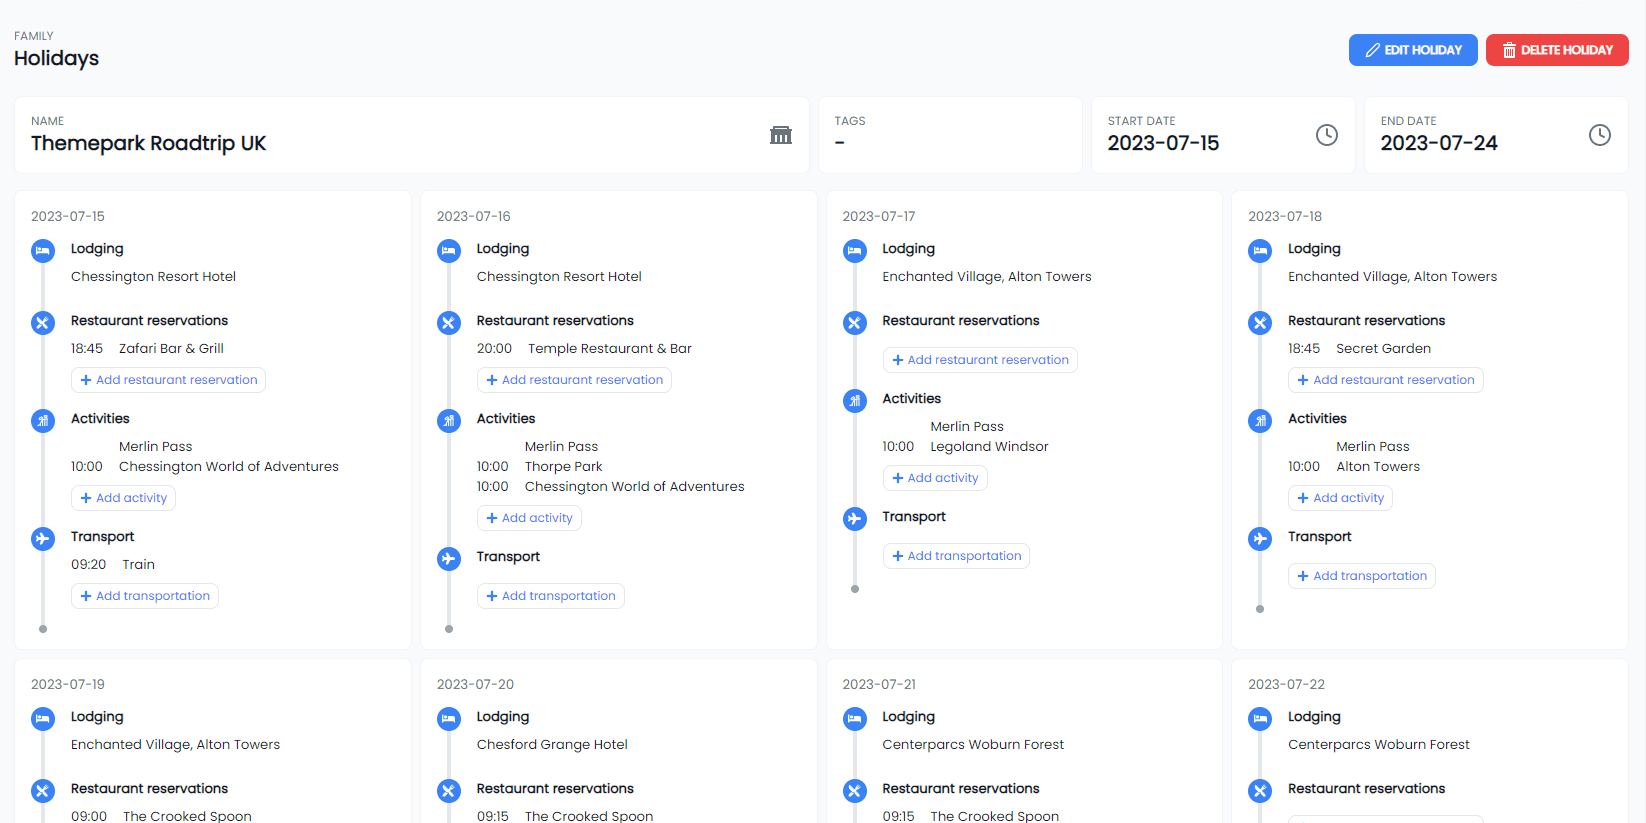Add transportation for 2023-07-17
This screenshot has height=823, width=1646.
point(956,556)
